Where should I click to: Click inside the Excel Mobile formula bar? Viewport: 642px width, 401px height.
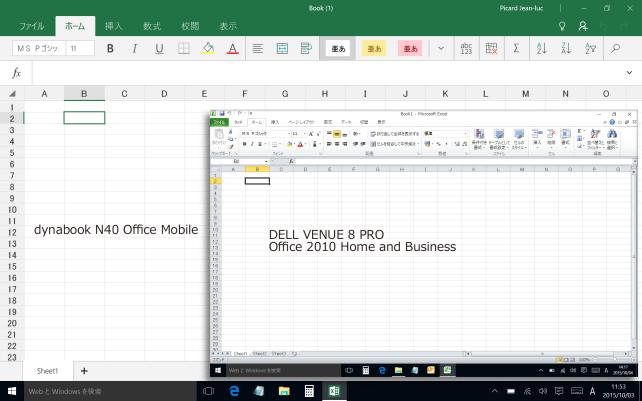tap(326, 73)
